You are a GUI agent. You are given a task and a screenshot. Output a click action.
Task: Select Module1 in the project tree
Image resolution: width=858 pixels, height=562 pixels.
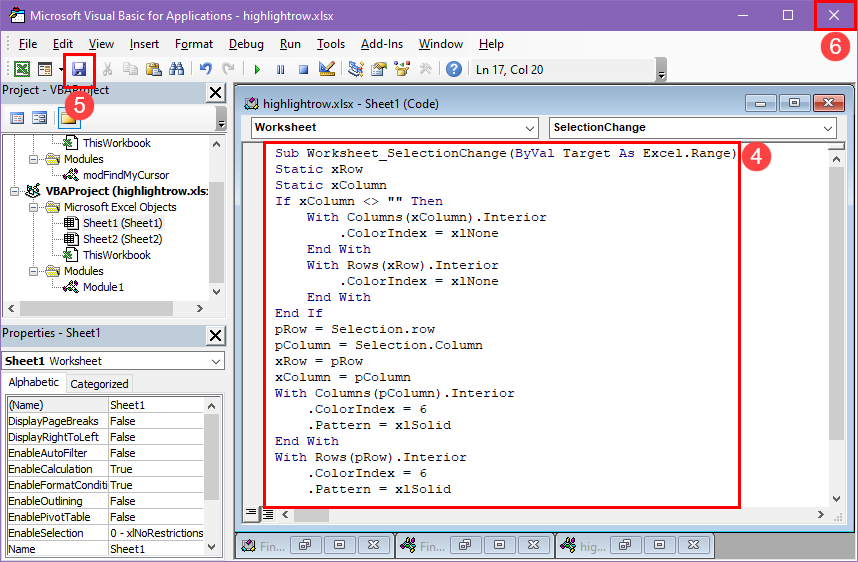click(103, 287)
